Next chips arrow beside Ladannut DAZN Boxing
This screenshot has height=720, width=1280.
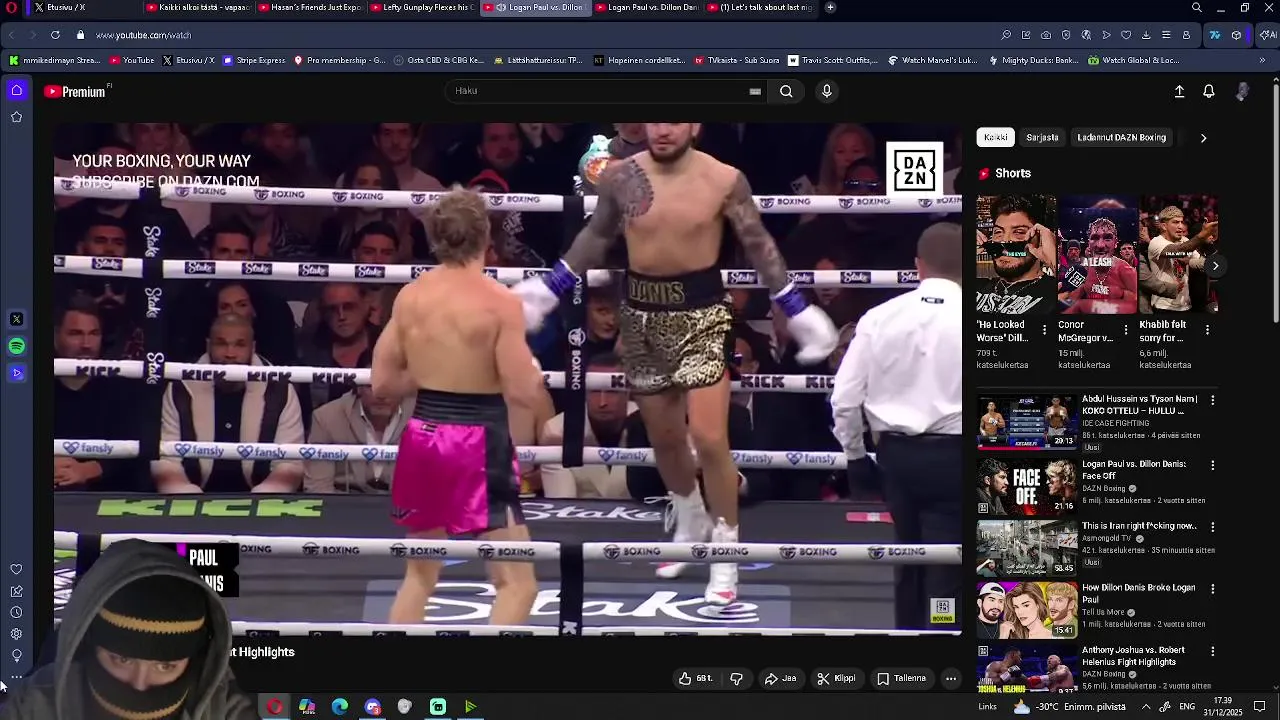(x=1203, y=138)
